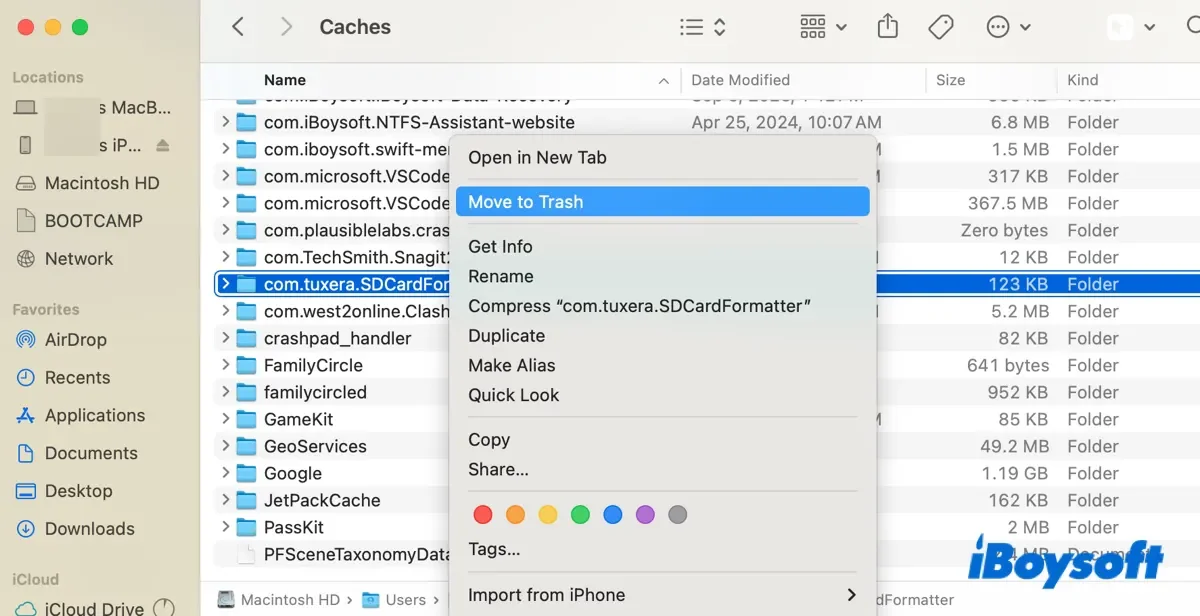Apply the purple tag color
1200x616 pixels.
[x=645, y=515]
